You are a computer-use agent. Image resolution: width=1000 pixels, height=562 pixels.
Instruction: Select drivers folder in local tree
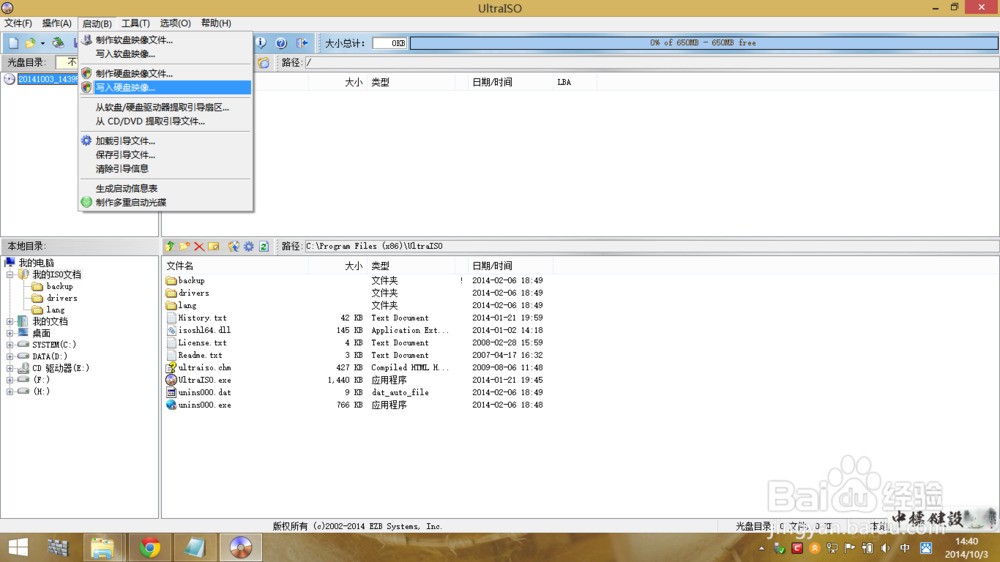click(61, 298)
